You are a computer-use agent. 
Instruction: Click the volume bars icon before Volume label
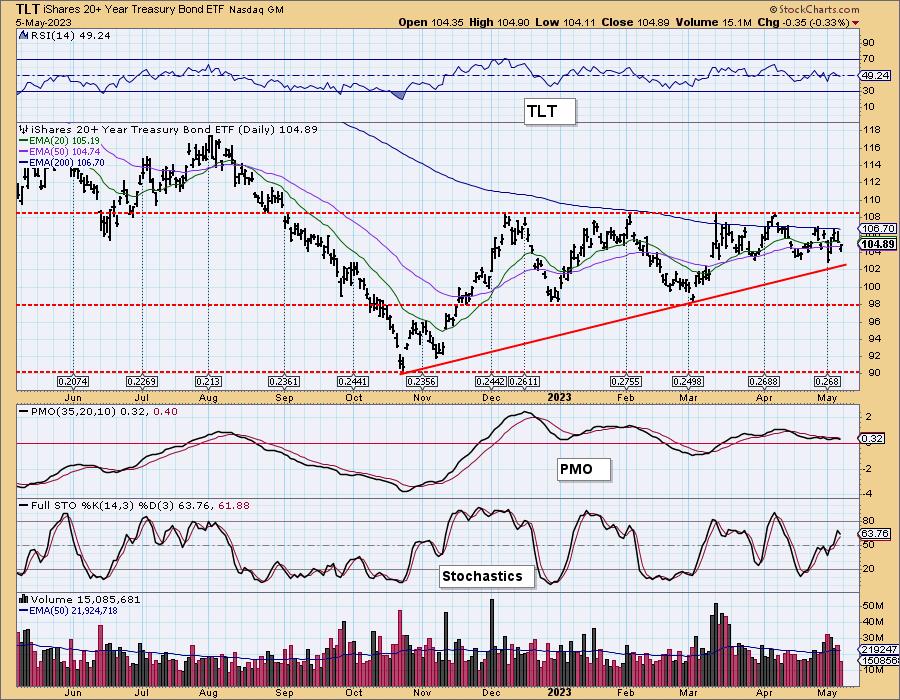(x=24, y=599)
